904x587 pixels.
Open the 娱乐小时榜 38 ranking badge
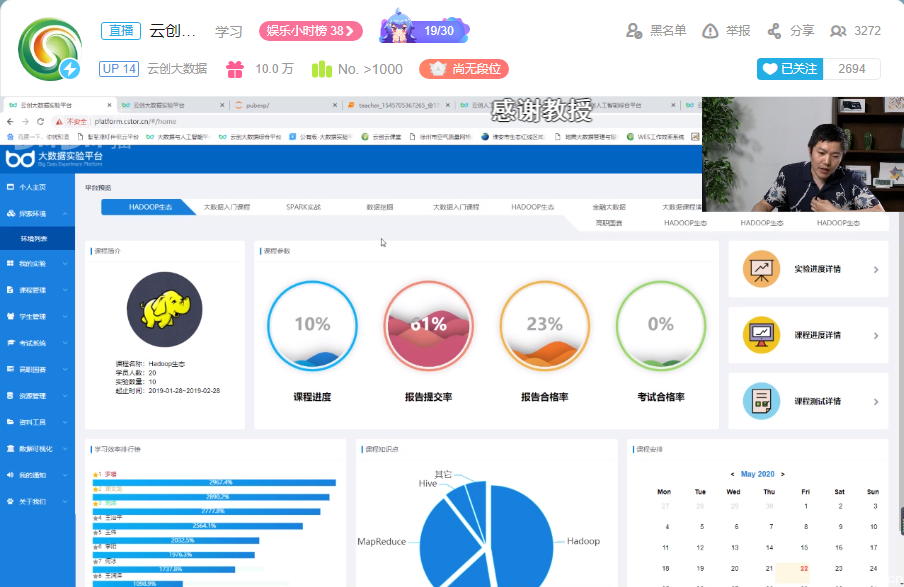pos(311,31)
